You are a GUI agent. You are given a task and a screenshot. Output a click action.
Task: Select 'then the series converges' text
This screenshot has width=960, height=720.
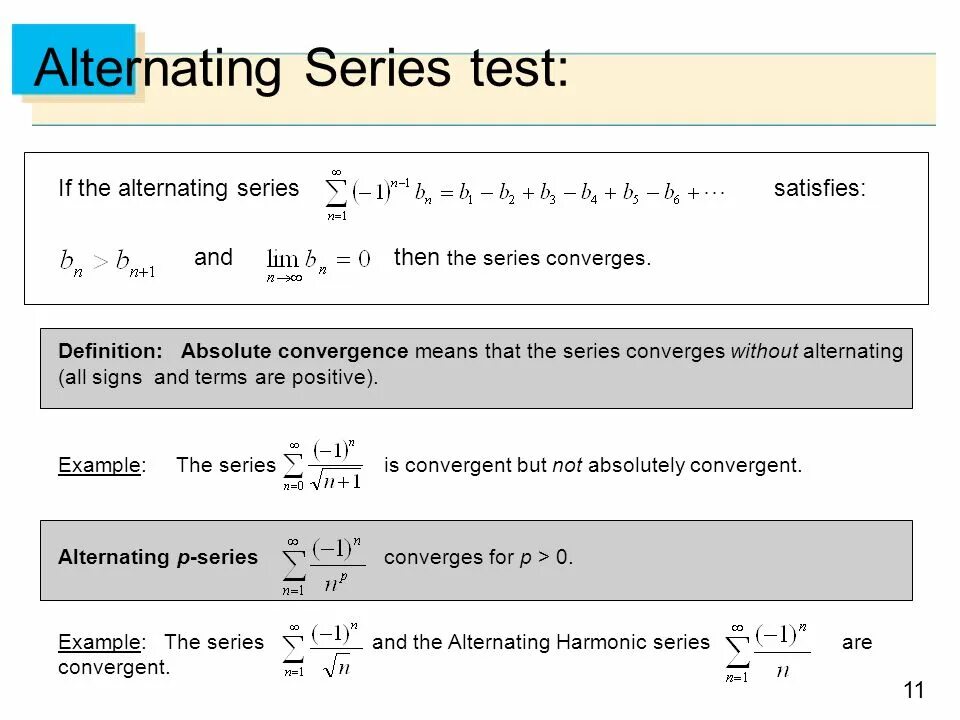(x=522, y=258)
